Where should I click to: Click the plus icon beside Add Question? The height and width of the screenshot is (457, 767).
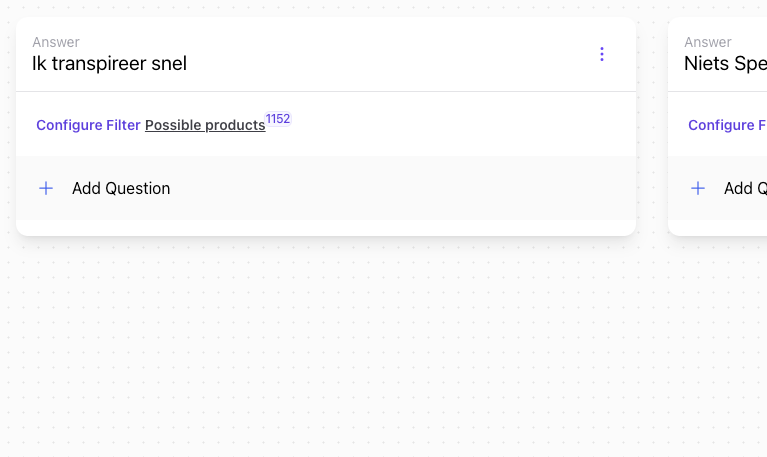[46, 188]
